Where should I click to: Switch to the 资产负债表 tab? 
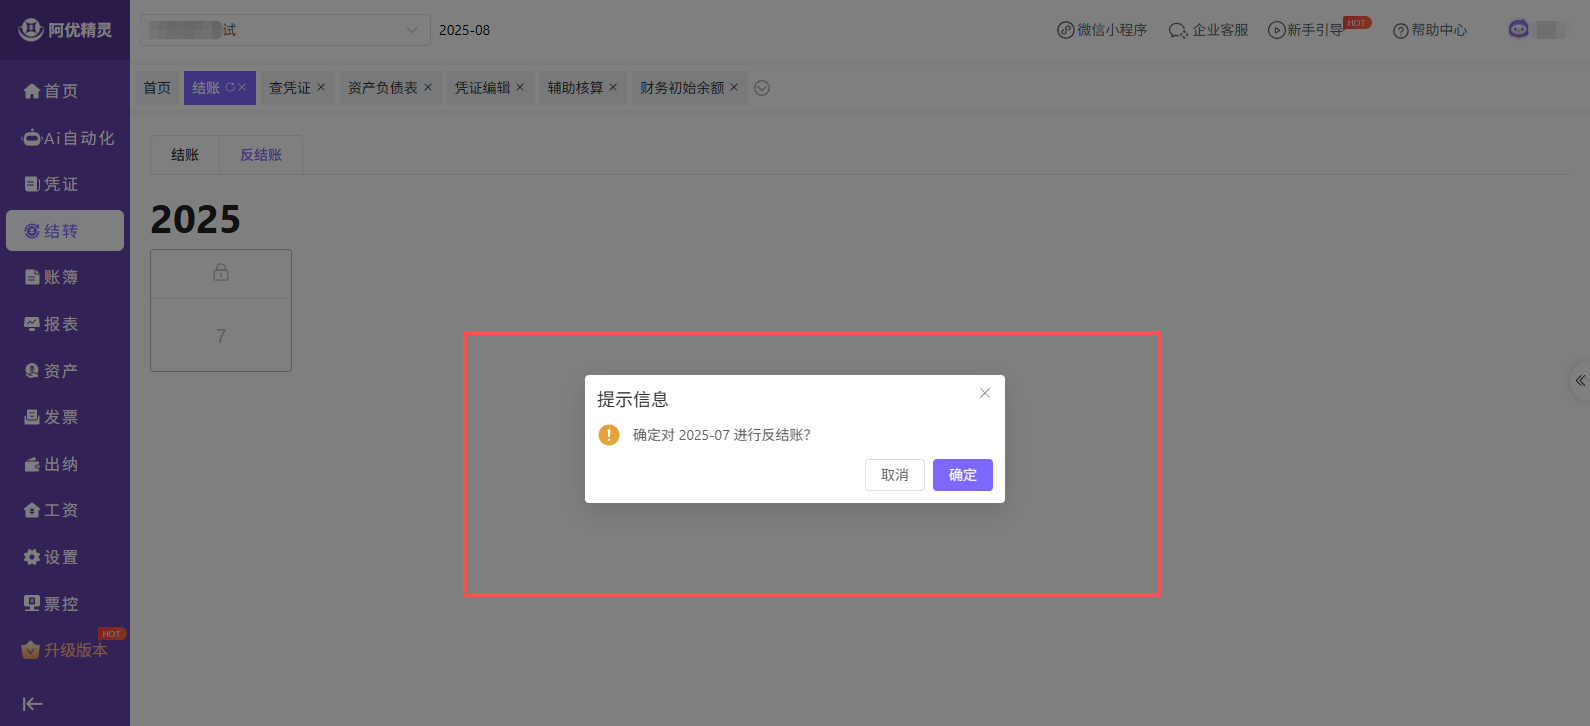click(x=382, y=88)
